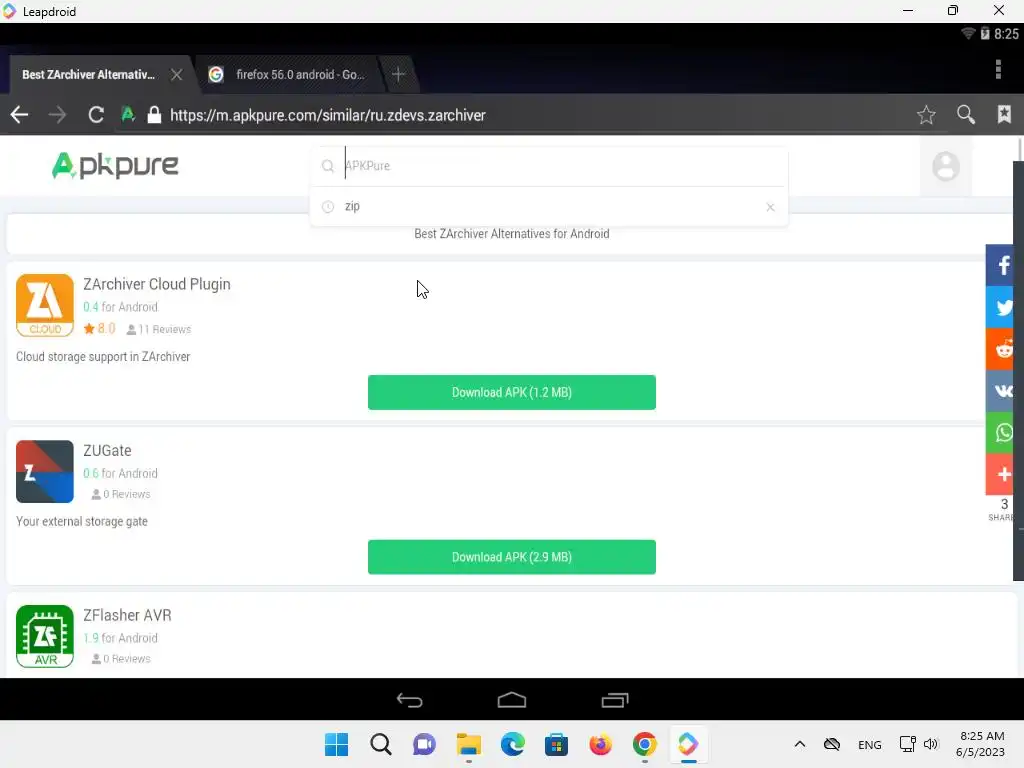Launch Firefox from taskbar
1024x768 pixels.
click(600, 744)
